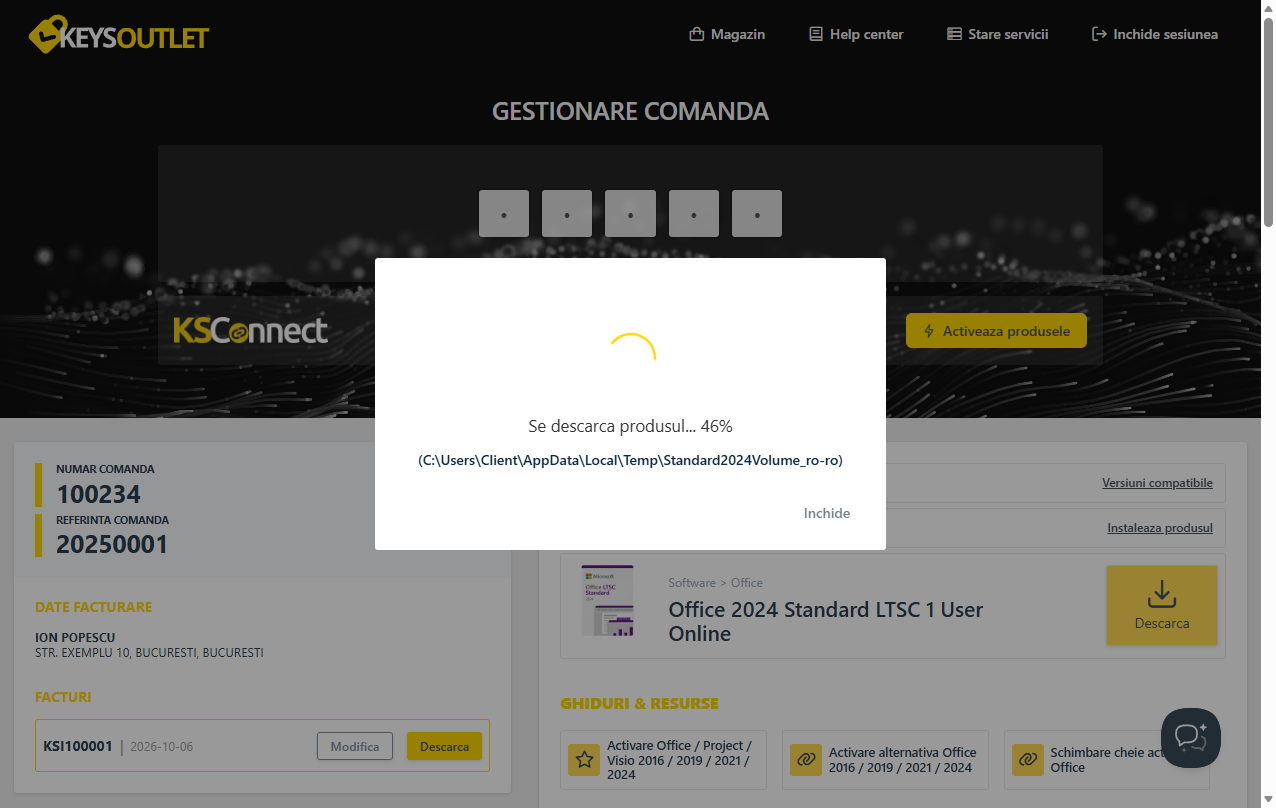Click the Office 2024 Standard LTSC product title
The image size is (1276, 808).
pos(826,621)
